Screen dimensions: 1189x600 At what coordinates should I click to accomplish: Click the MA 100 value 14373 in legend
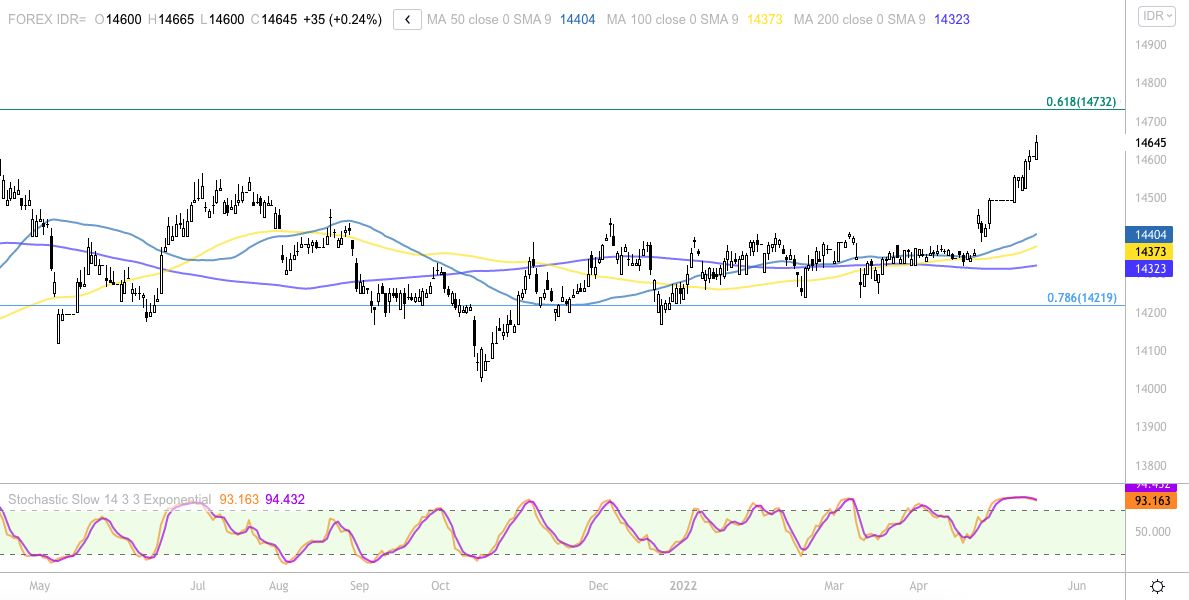765,20
